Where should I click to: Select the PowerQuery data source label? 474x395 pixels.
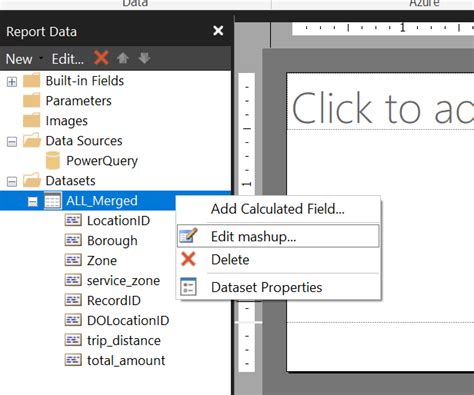click(102, 161)
